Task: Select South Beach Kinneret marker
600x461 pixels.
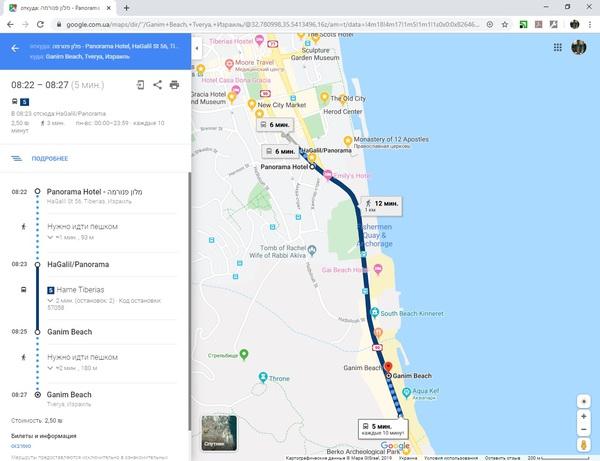Action: click(x=375, y=313)
